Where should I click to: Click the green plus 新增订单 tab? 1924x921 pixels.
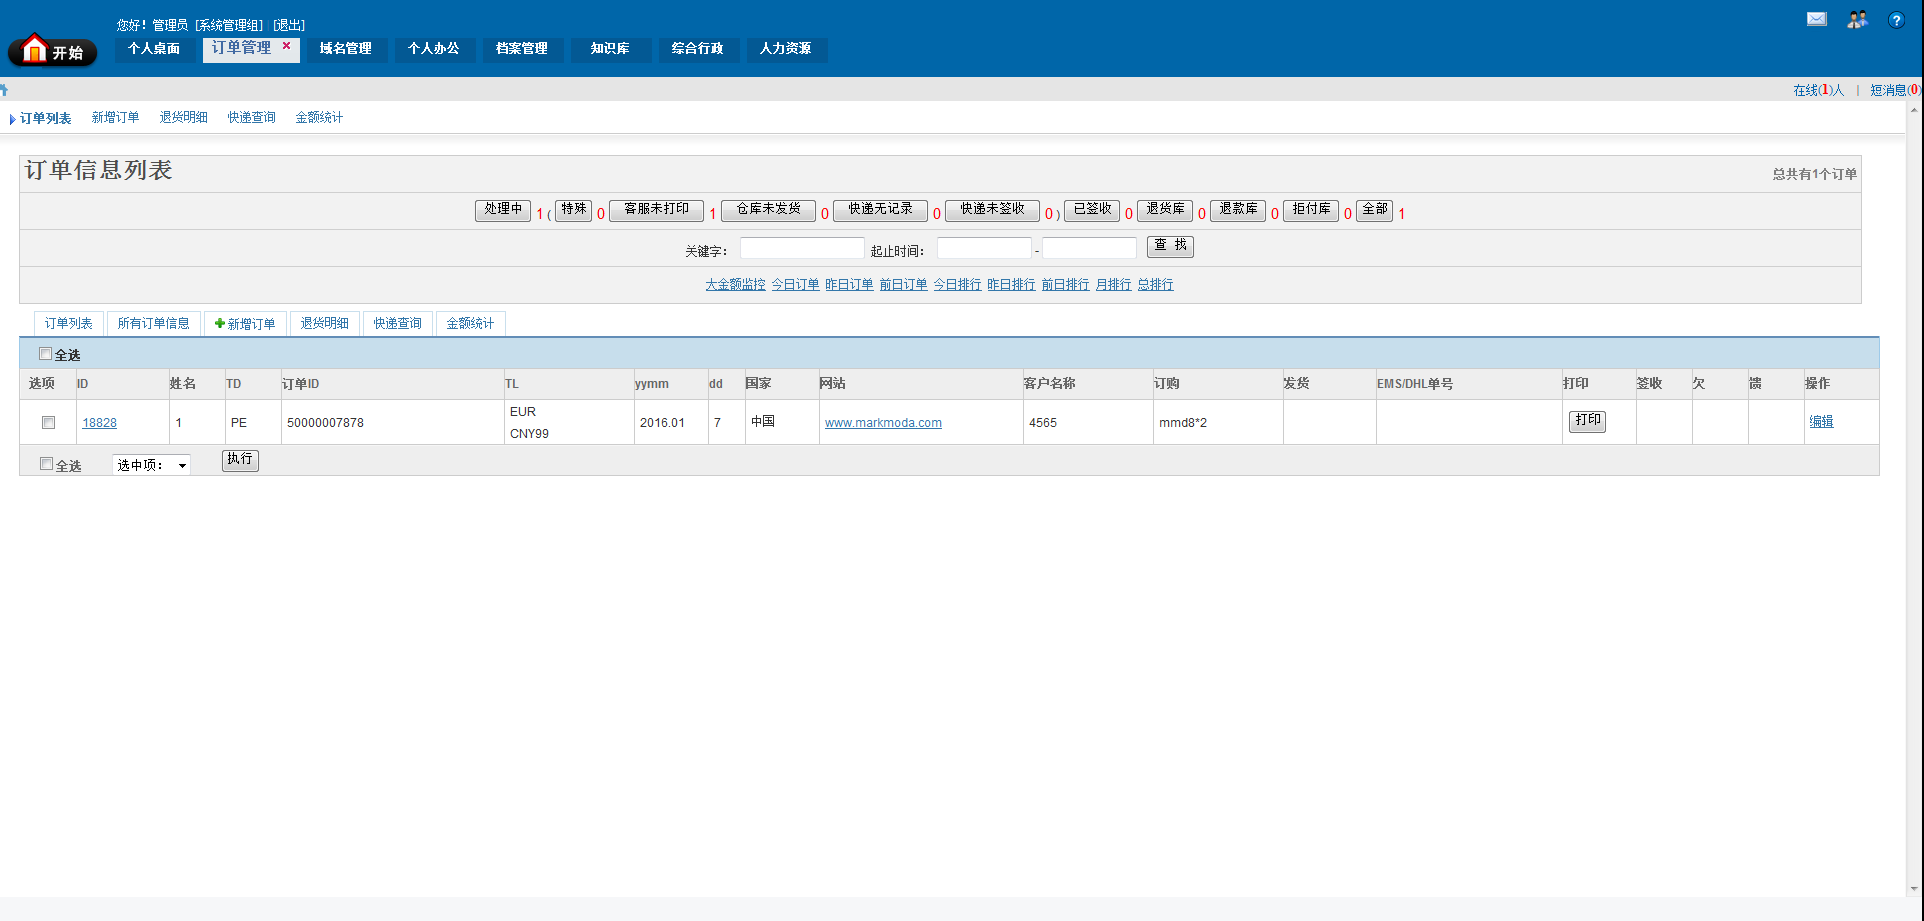click(245, 324)
